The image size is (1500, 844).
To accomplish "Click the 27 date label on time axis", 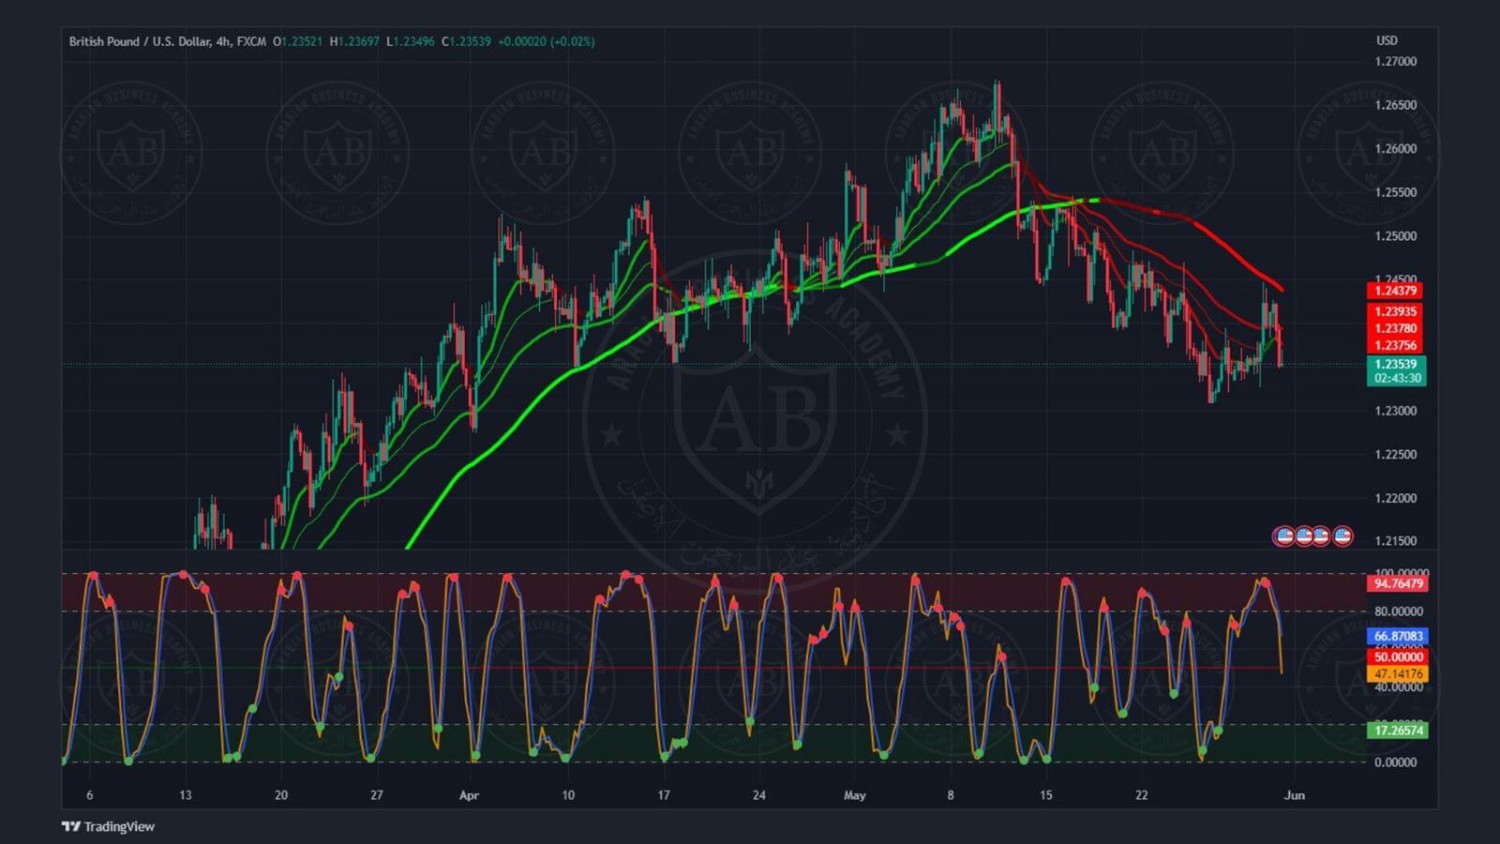I will pos(376,795).
